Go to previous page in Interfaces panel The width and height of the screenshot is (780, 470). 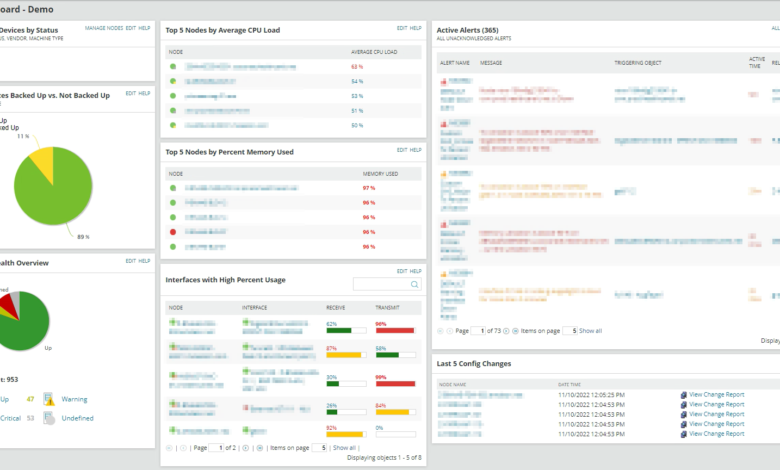point(183,448)
